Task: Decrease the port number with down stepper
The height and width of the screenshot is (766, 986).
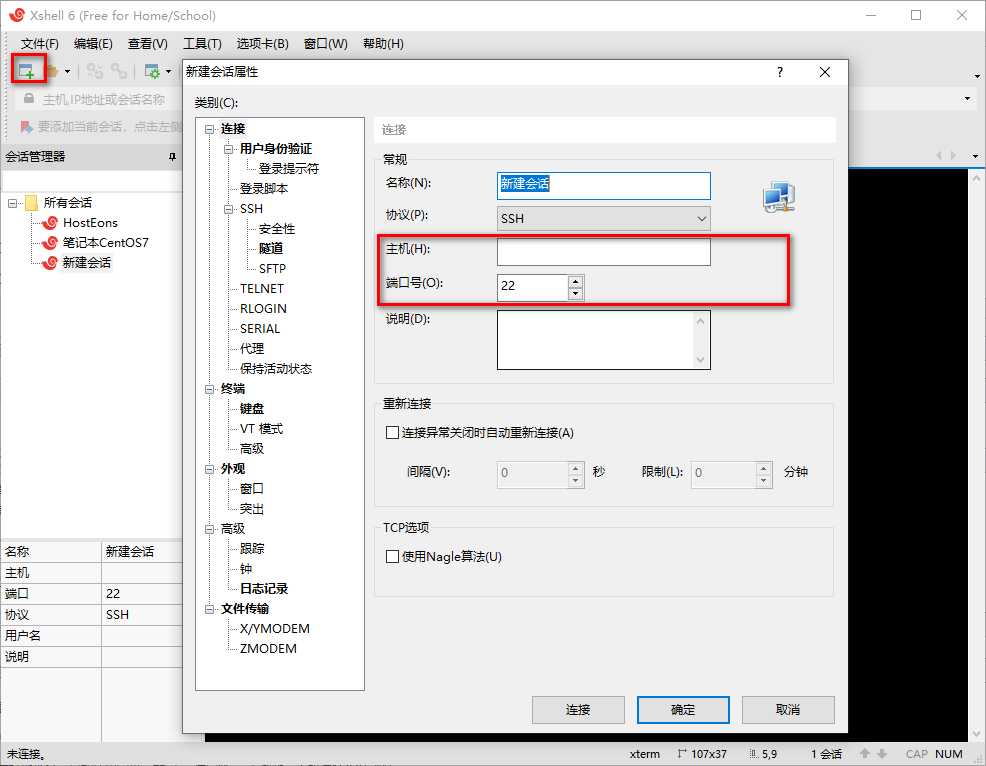Action: [x=575, y=293]
